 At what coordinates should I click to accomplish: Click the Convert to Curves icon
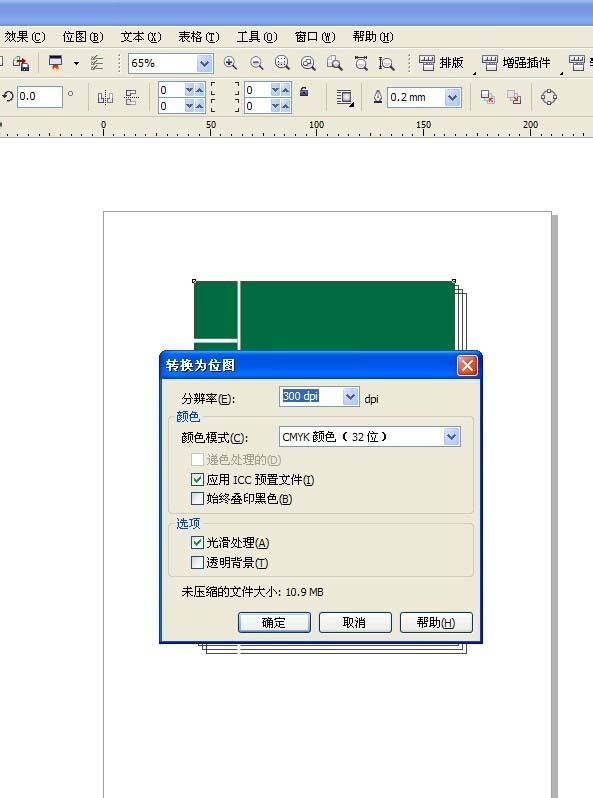tap(549, 97)
